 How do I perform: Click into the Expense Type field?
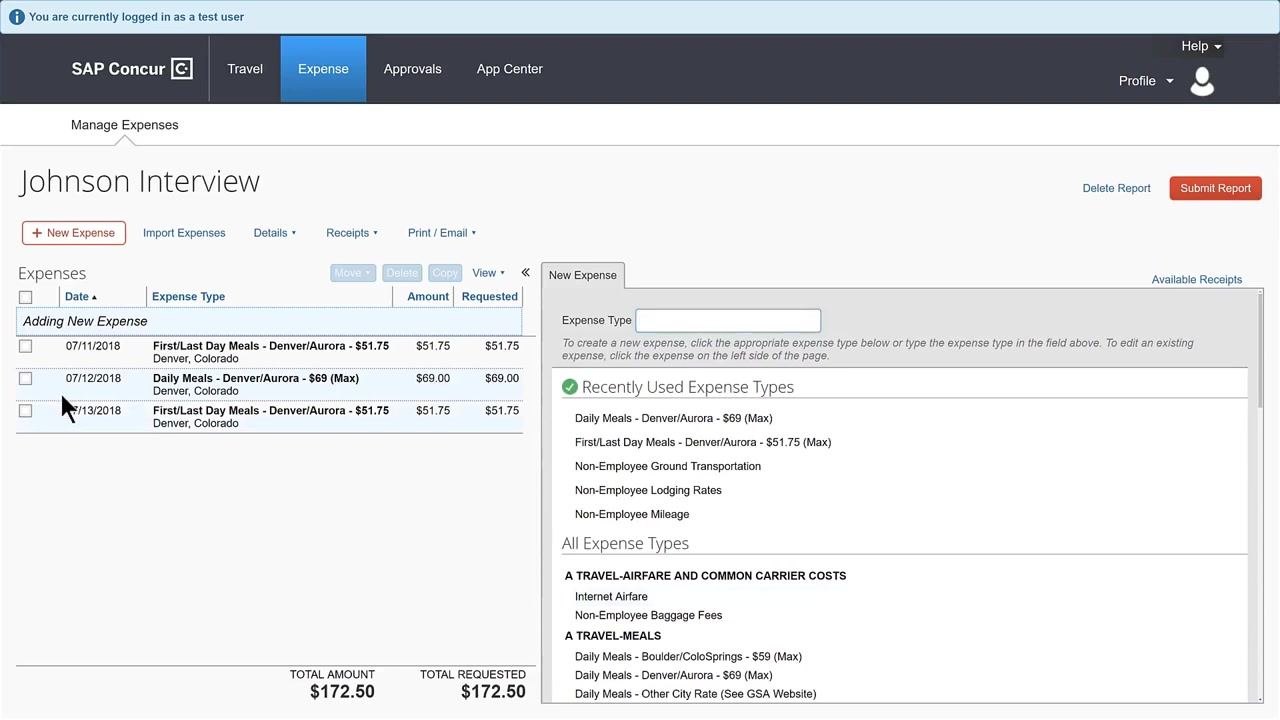[728, 320]
